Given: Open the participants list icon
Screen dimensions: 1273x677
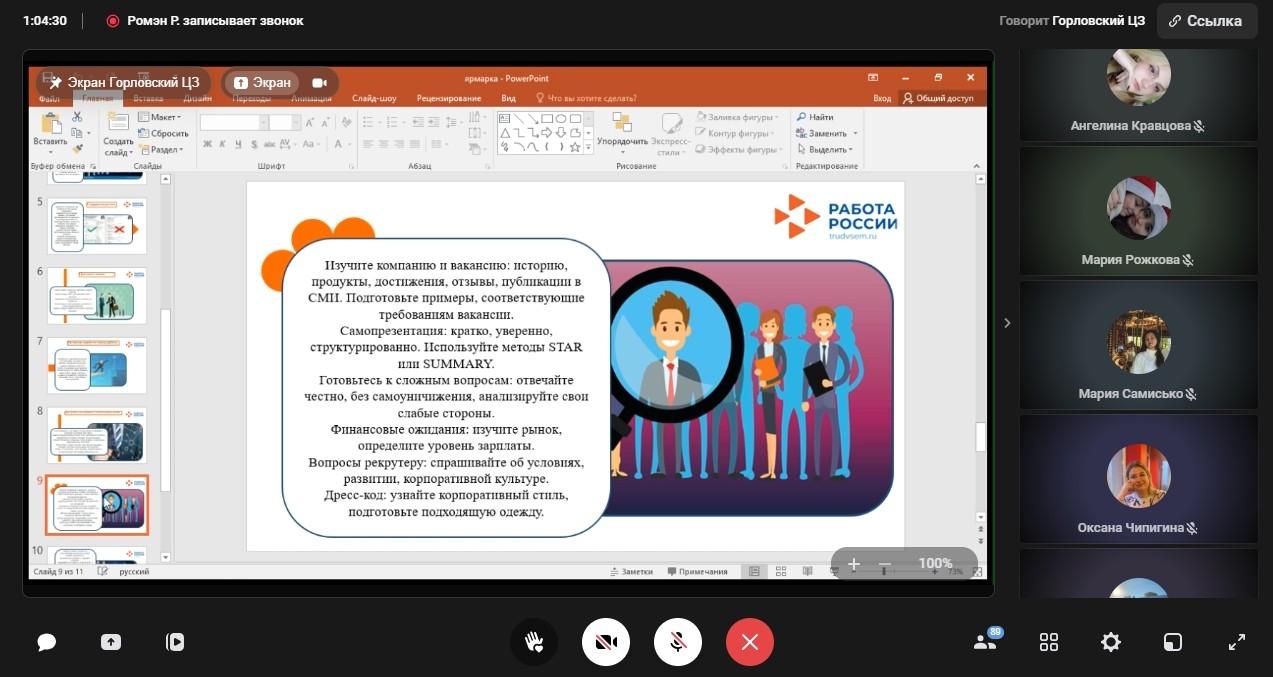Looking at the screenshot, I should (987, 641).
